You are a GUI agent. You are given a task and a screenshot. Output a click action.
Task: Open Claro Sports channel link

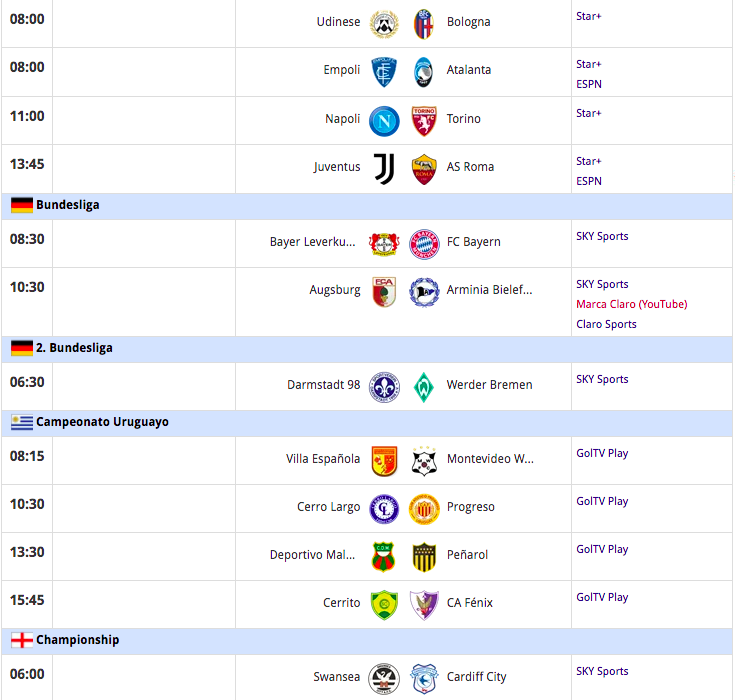pyautogui.click(x=606, y=324)
